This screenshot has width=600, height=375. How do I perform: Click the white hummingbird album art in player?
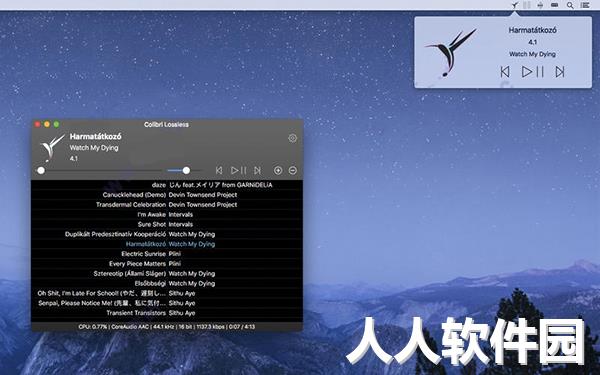coord(51,147)
